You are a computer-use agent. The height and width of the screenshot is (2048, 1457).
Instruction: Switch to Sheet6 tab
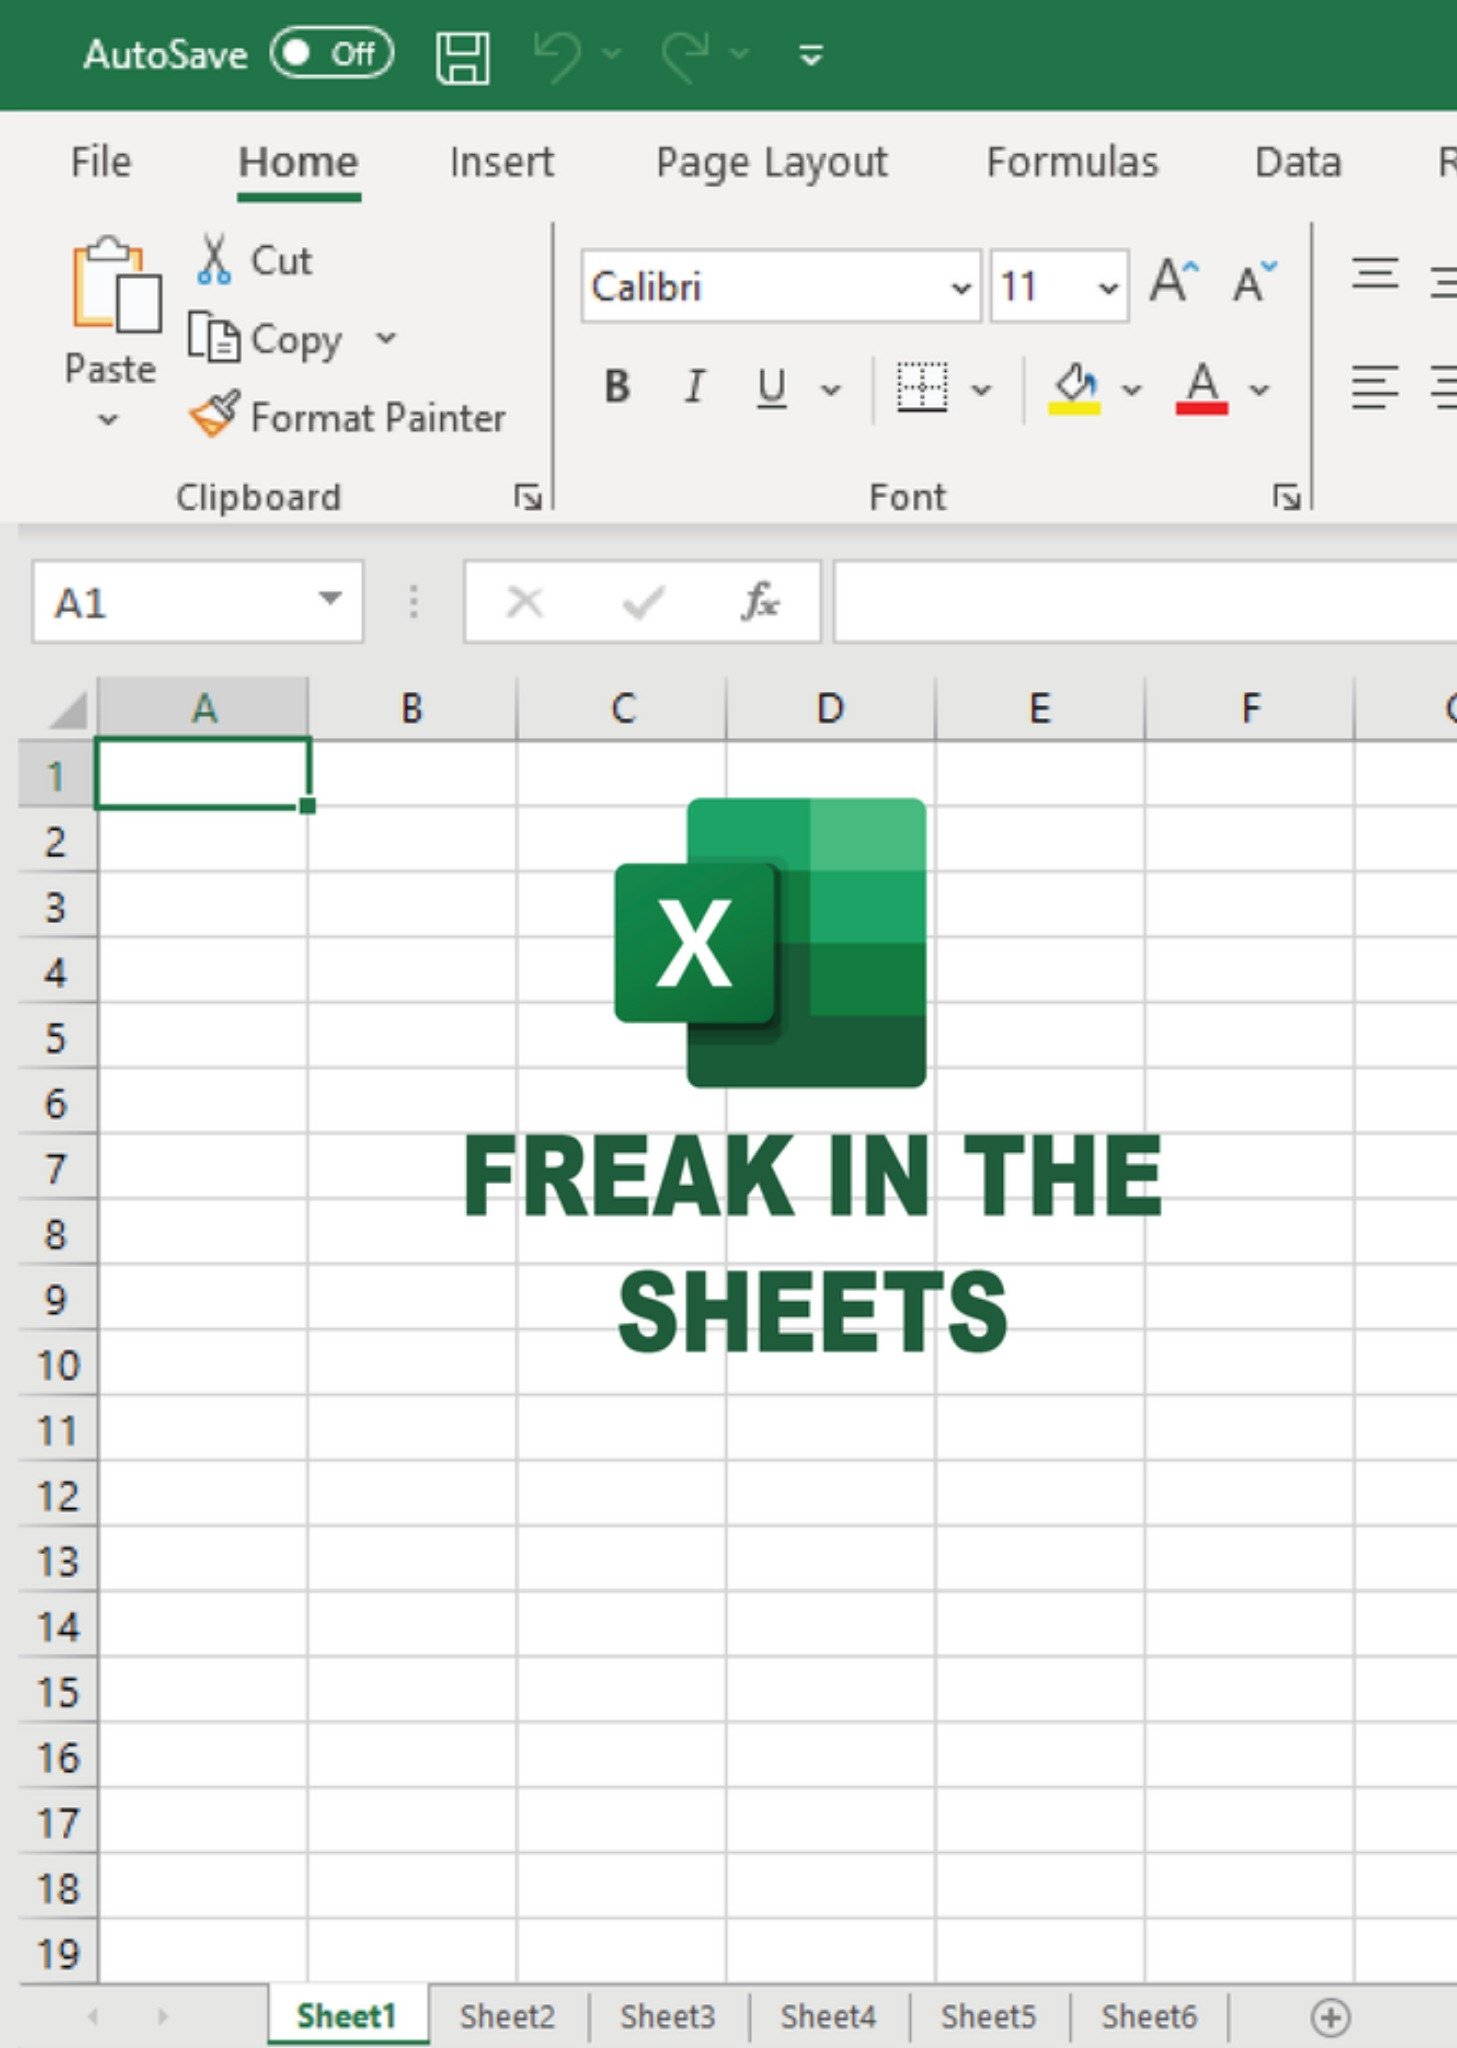click(1149, 2015)
